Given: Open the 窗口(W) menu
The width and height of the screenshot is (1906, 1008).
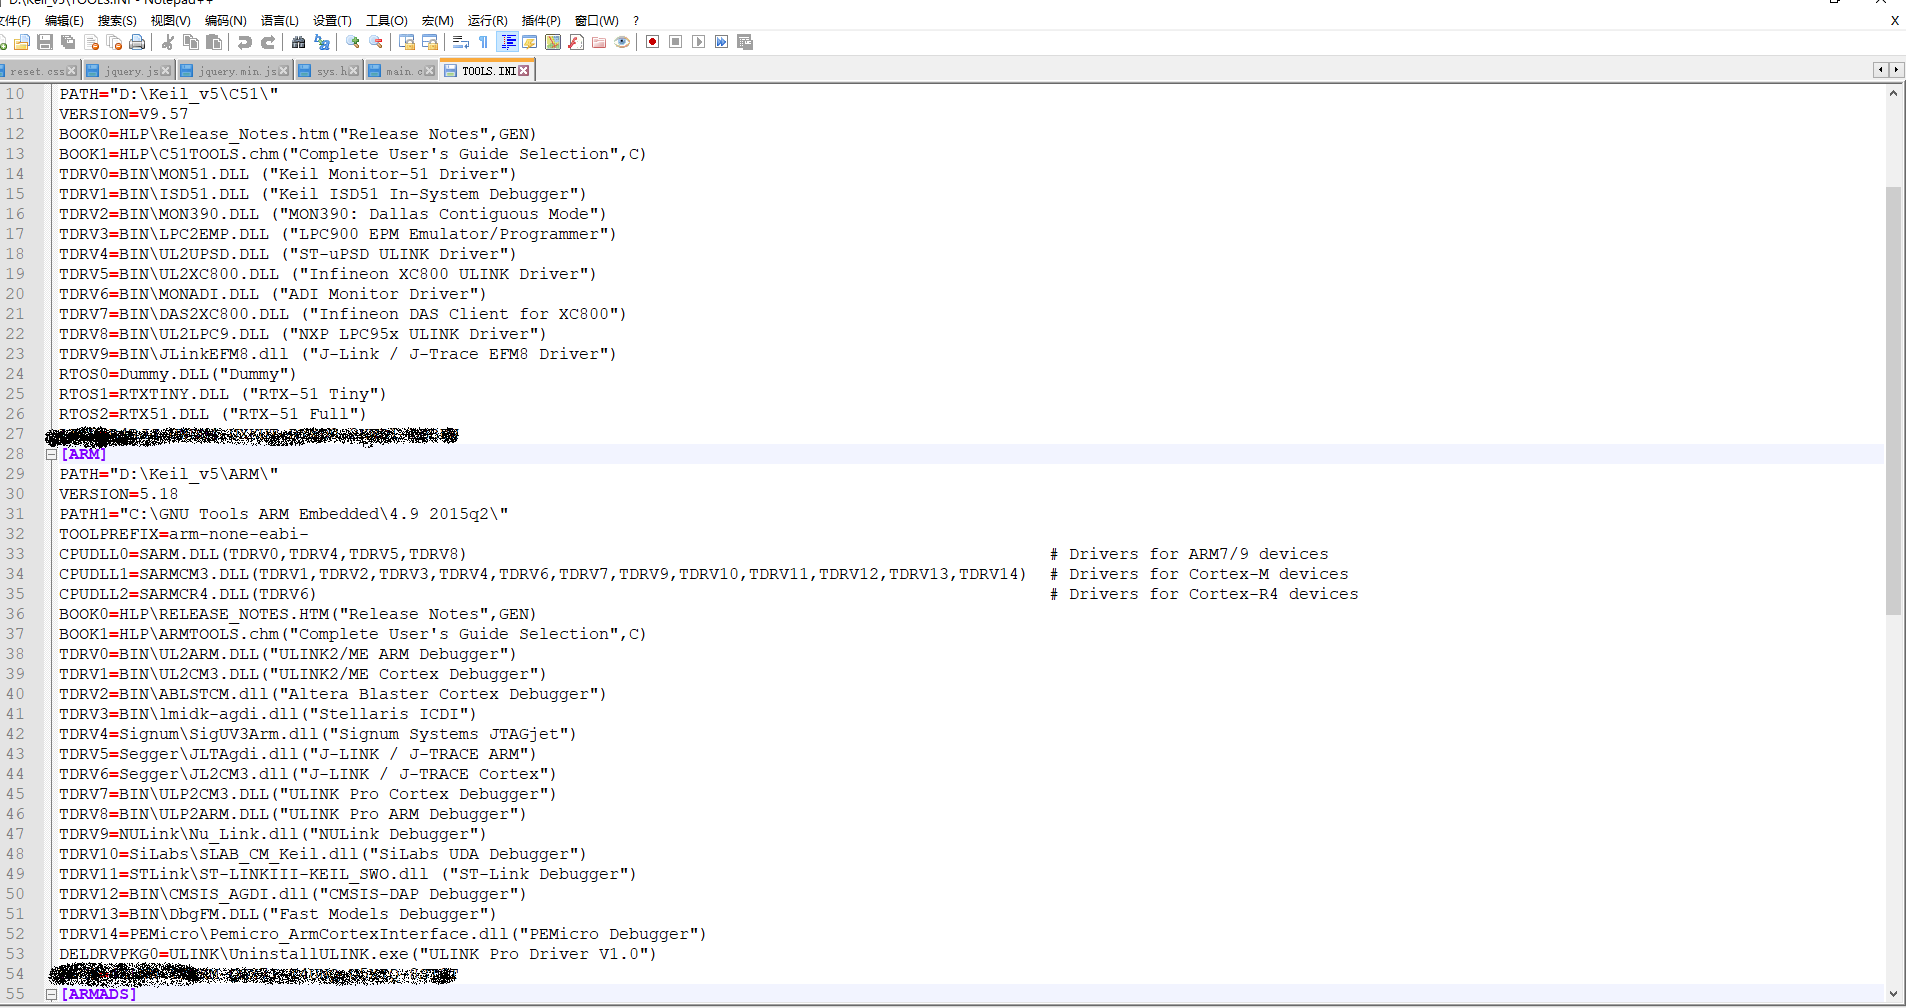Looking at the screenshot, I should (596, 20).
